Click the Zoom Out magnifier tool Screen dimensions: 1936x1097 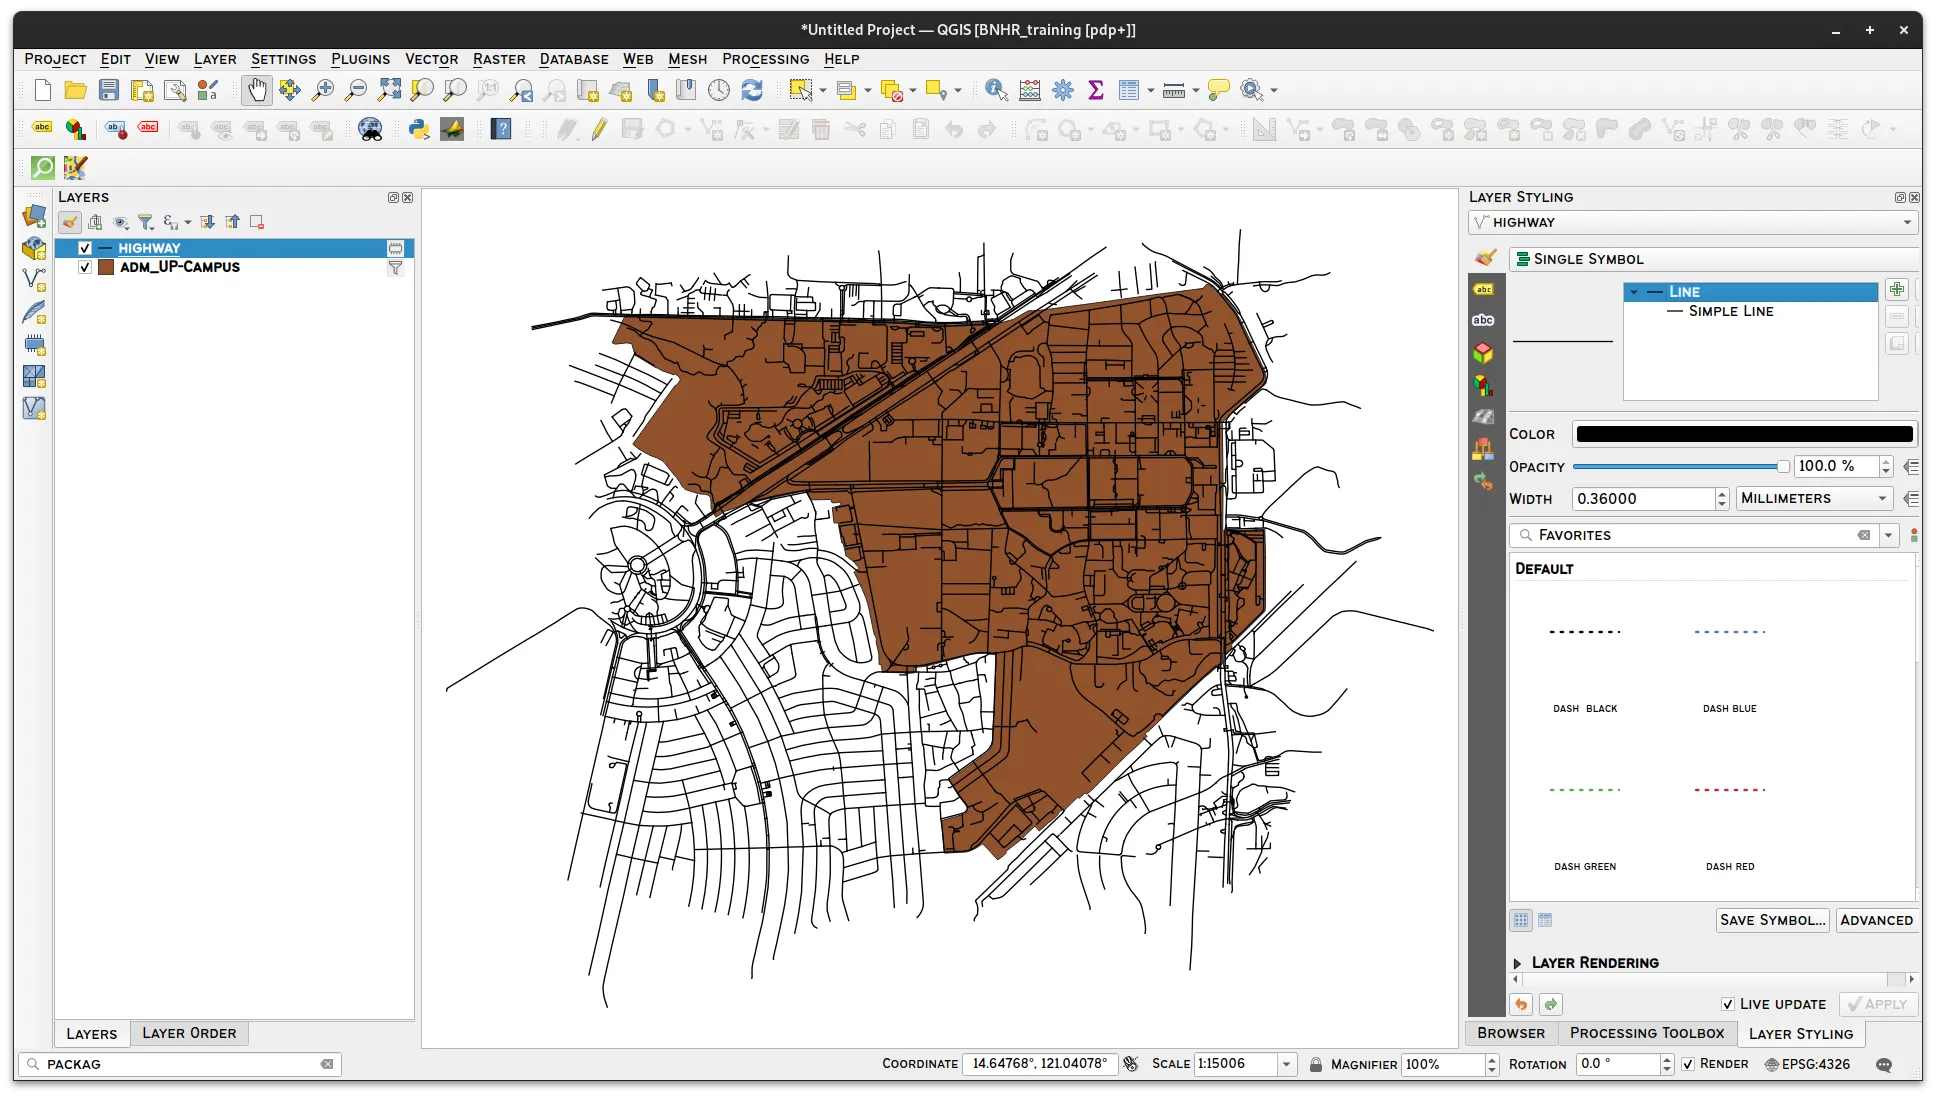356,91
